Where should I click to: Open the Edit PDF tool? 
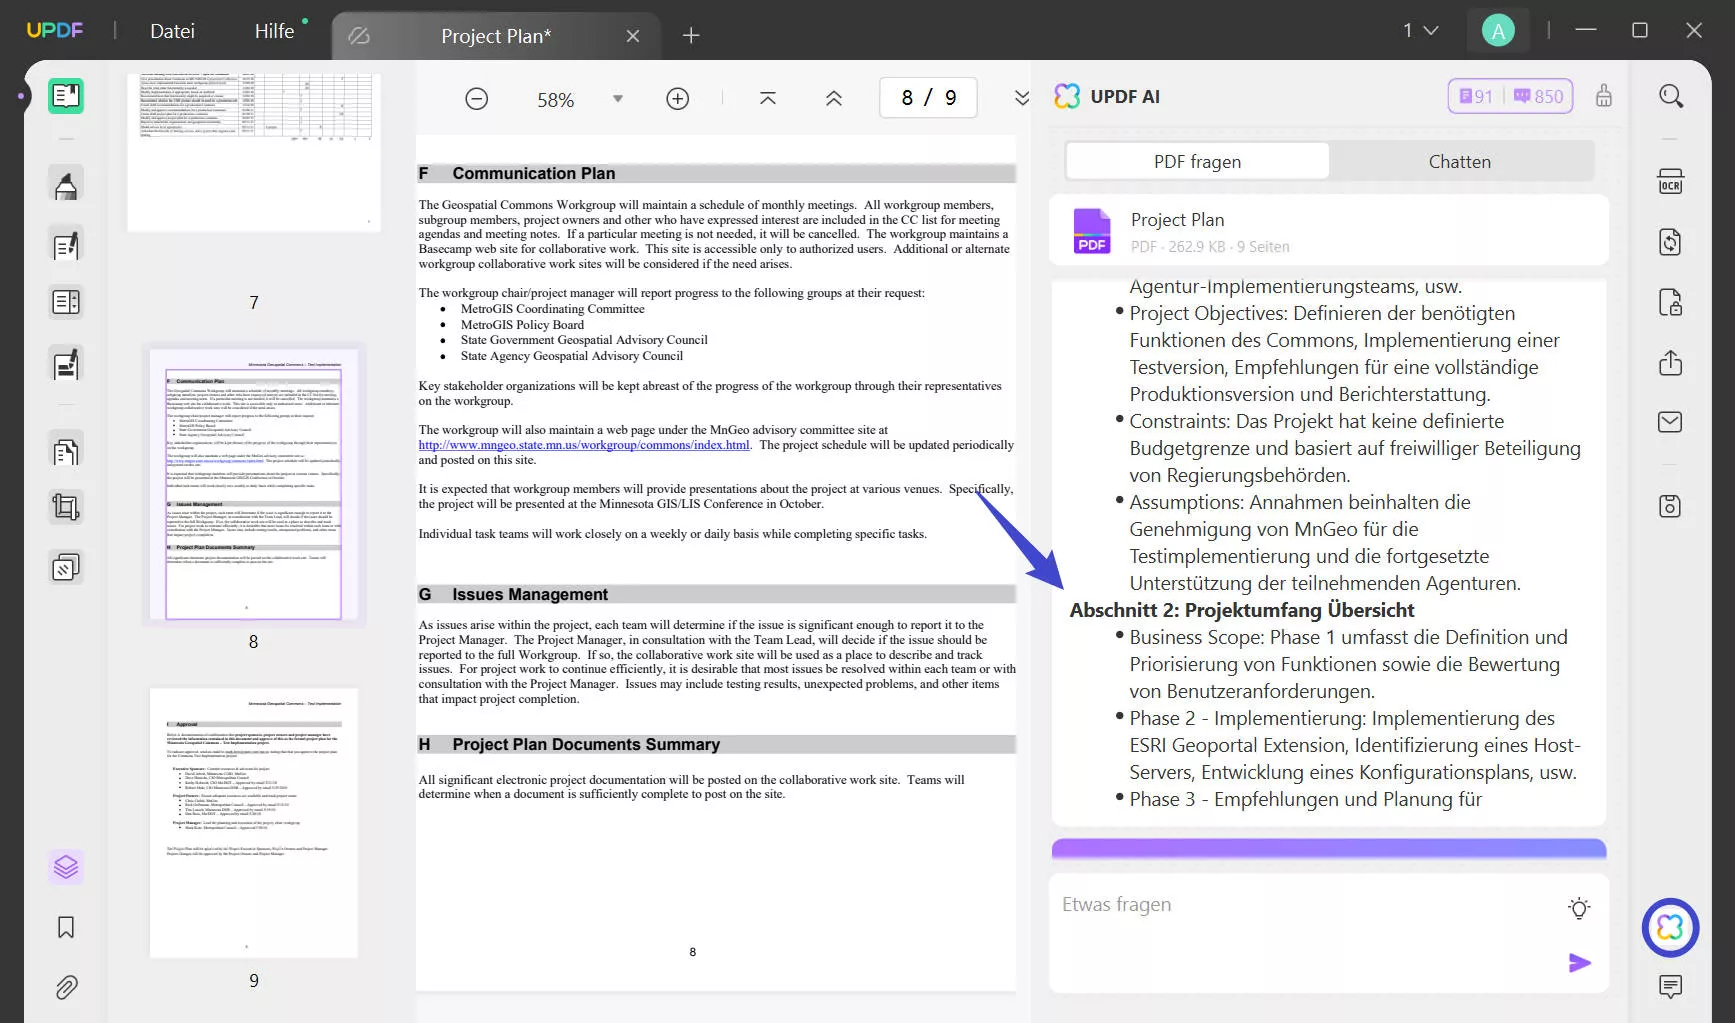coord(66,244)
